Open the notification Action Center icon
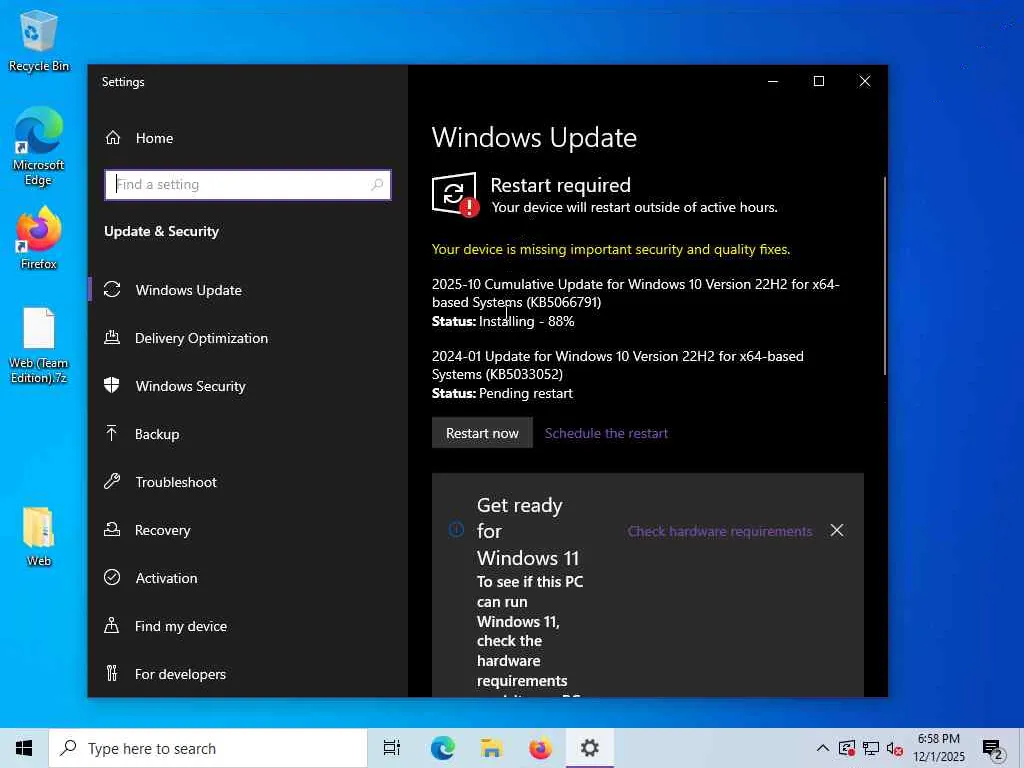This screenshot has width=1024, height=768. 993,749
